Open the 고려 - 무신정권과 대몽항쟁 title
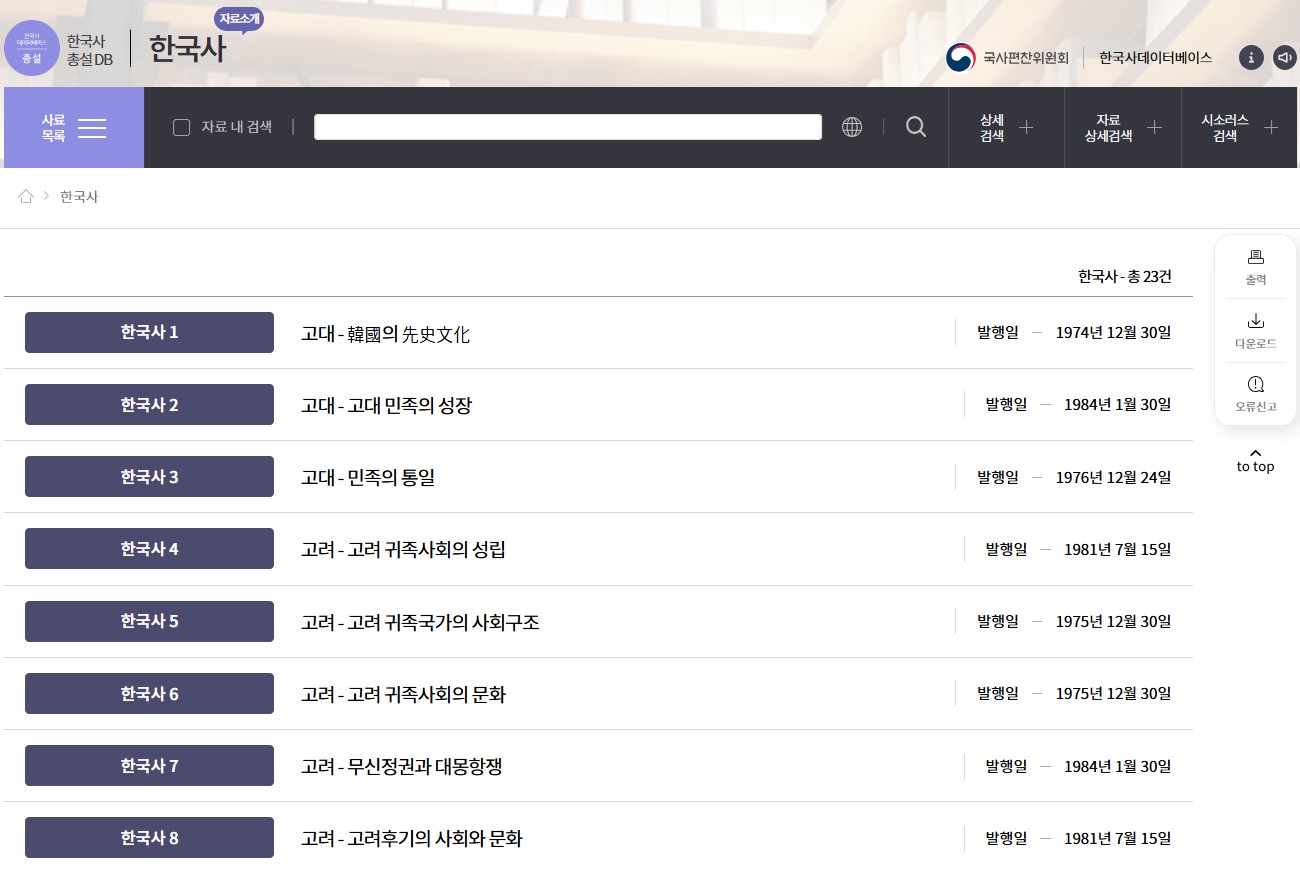 (401, 767)
